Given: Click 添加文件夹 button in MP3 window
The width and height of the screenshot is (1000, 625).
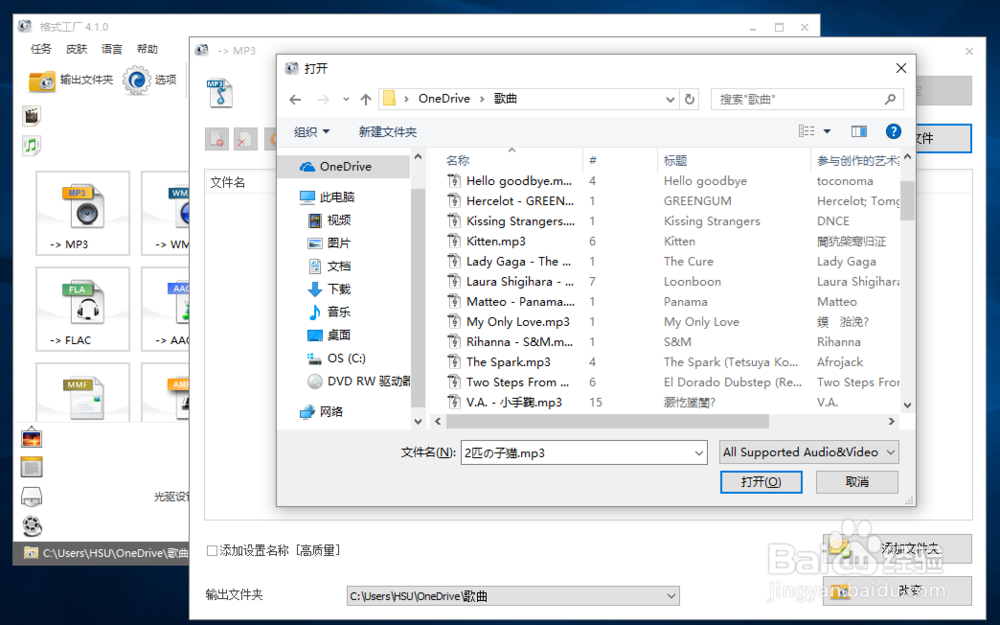Looking at the screenshot, I should pos(897,548).
